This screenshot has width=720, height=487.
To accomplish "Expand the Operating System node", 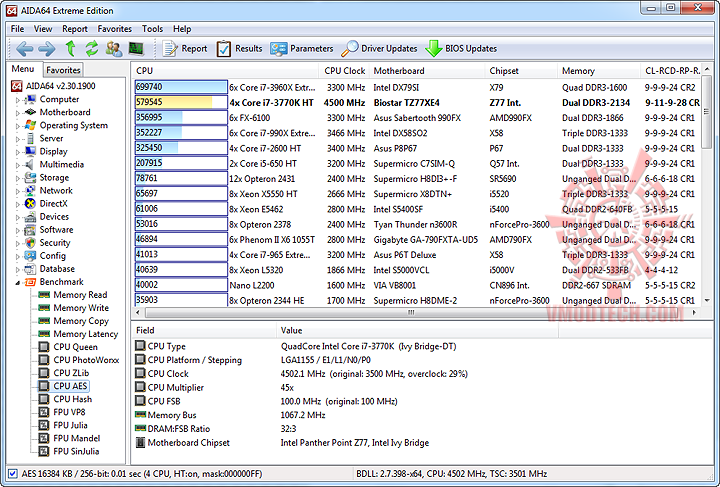I will (17, 126).
